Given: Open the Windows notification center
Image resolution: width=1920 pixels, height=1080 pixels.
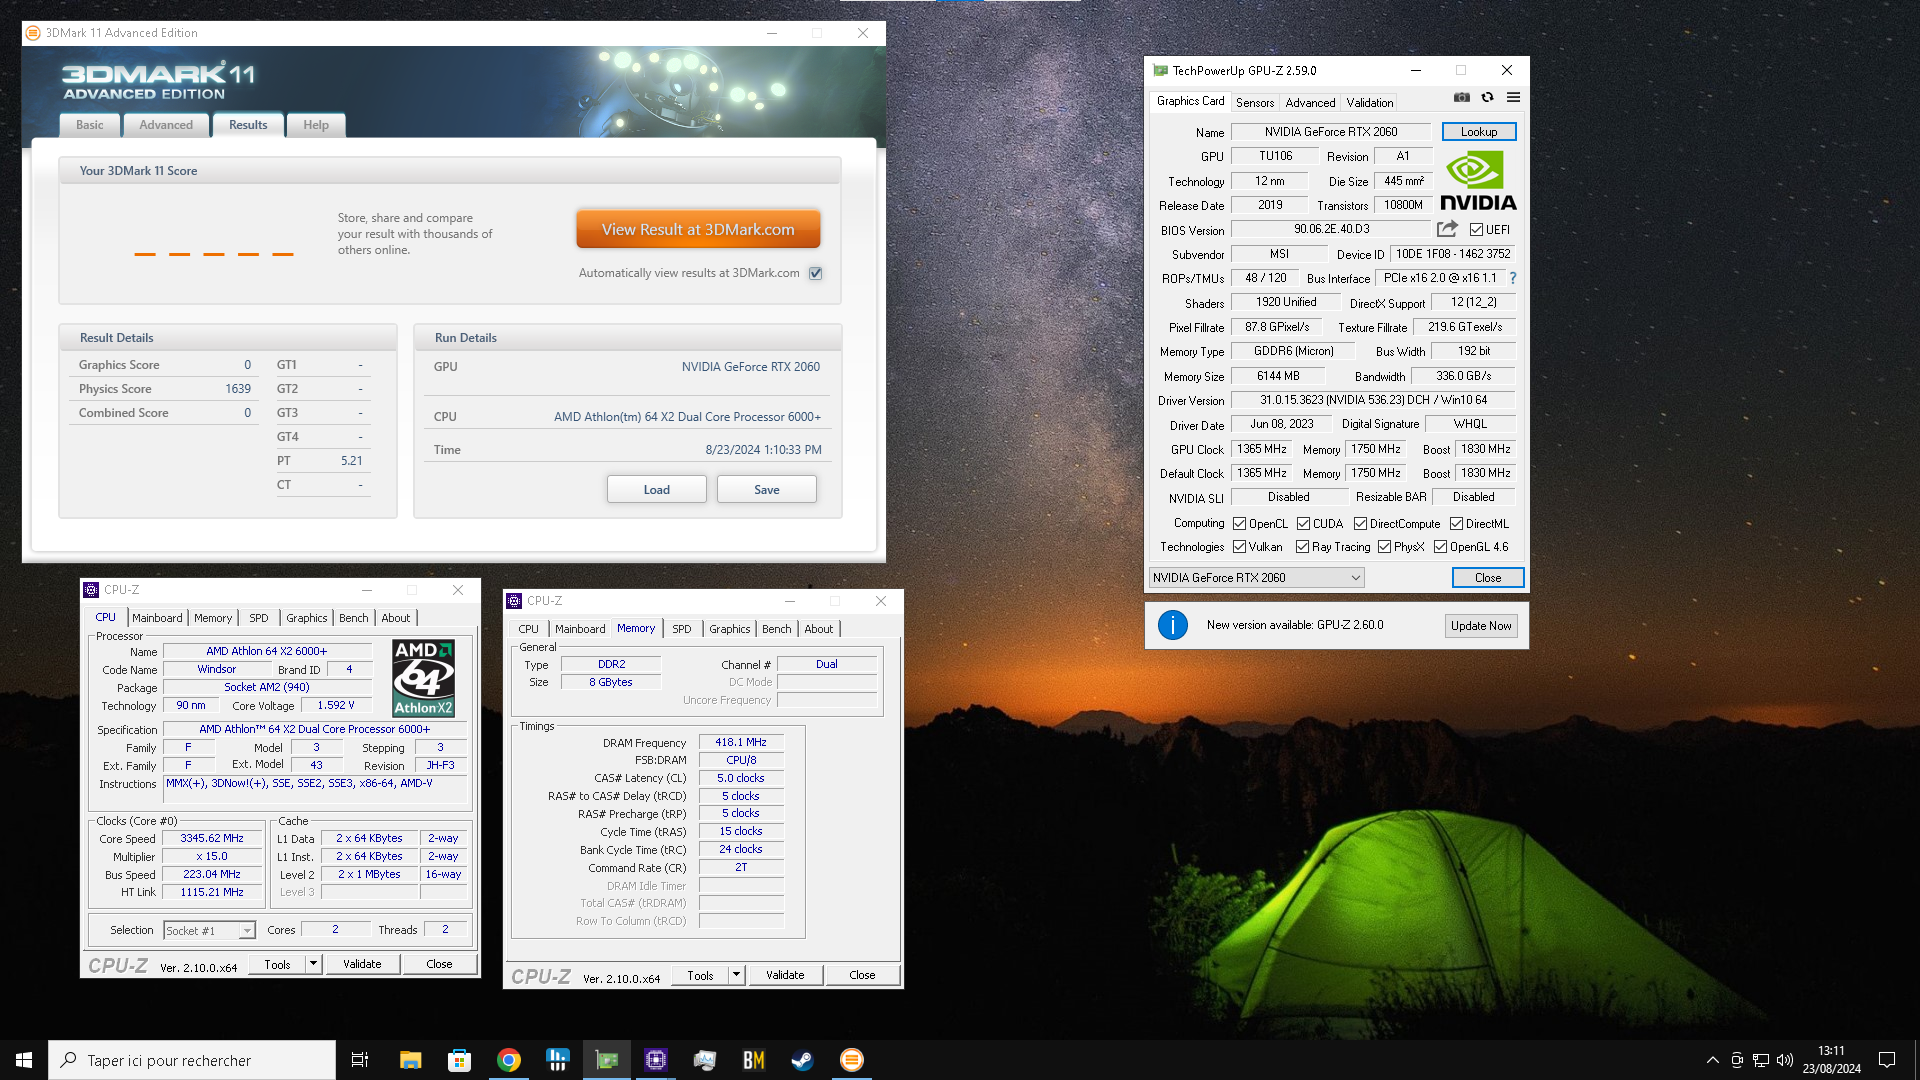Looking at the screenshot, I should (x=1887, y=1060).
